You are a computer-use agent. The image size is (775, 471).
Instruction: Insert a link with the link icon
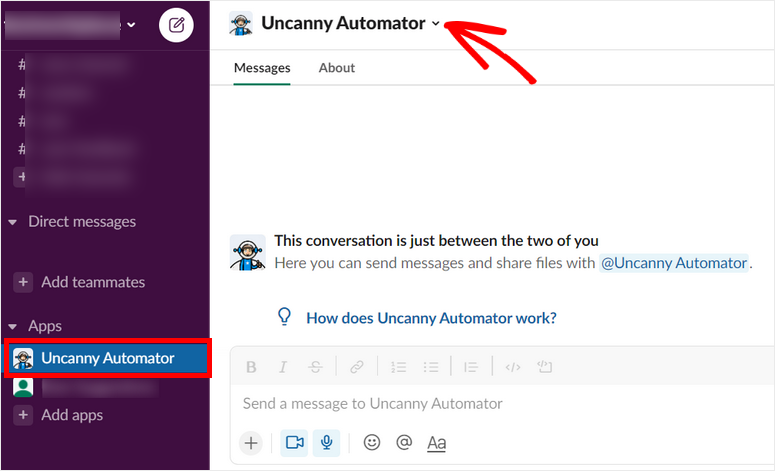coord(356,367)
